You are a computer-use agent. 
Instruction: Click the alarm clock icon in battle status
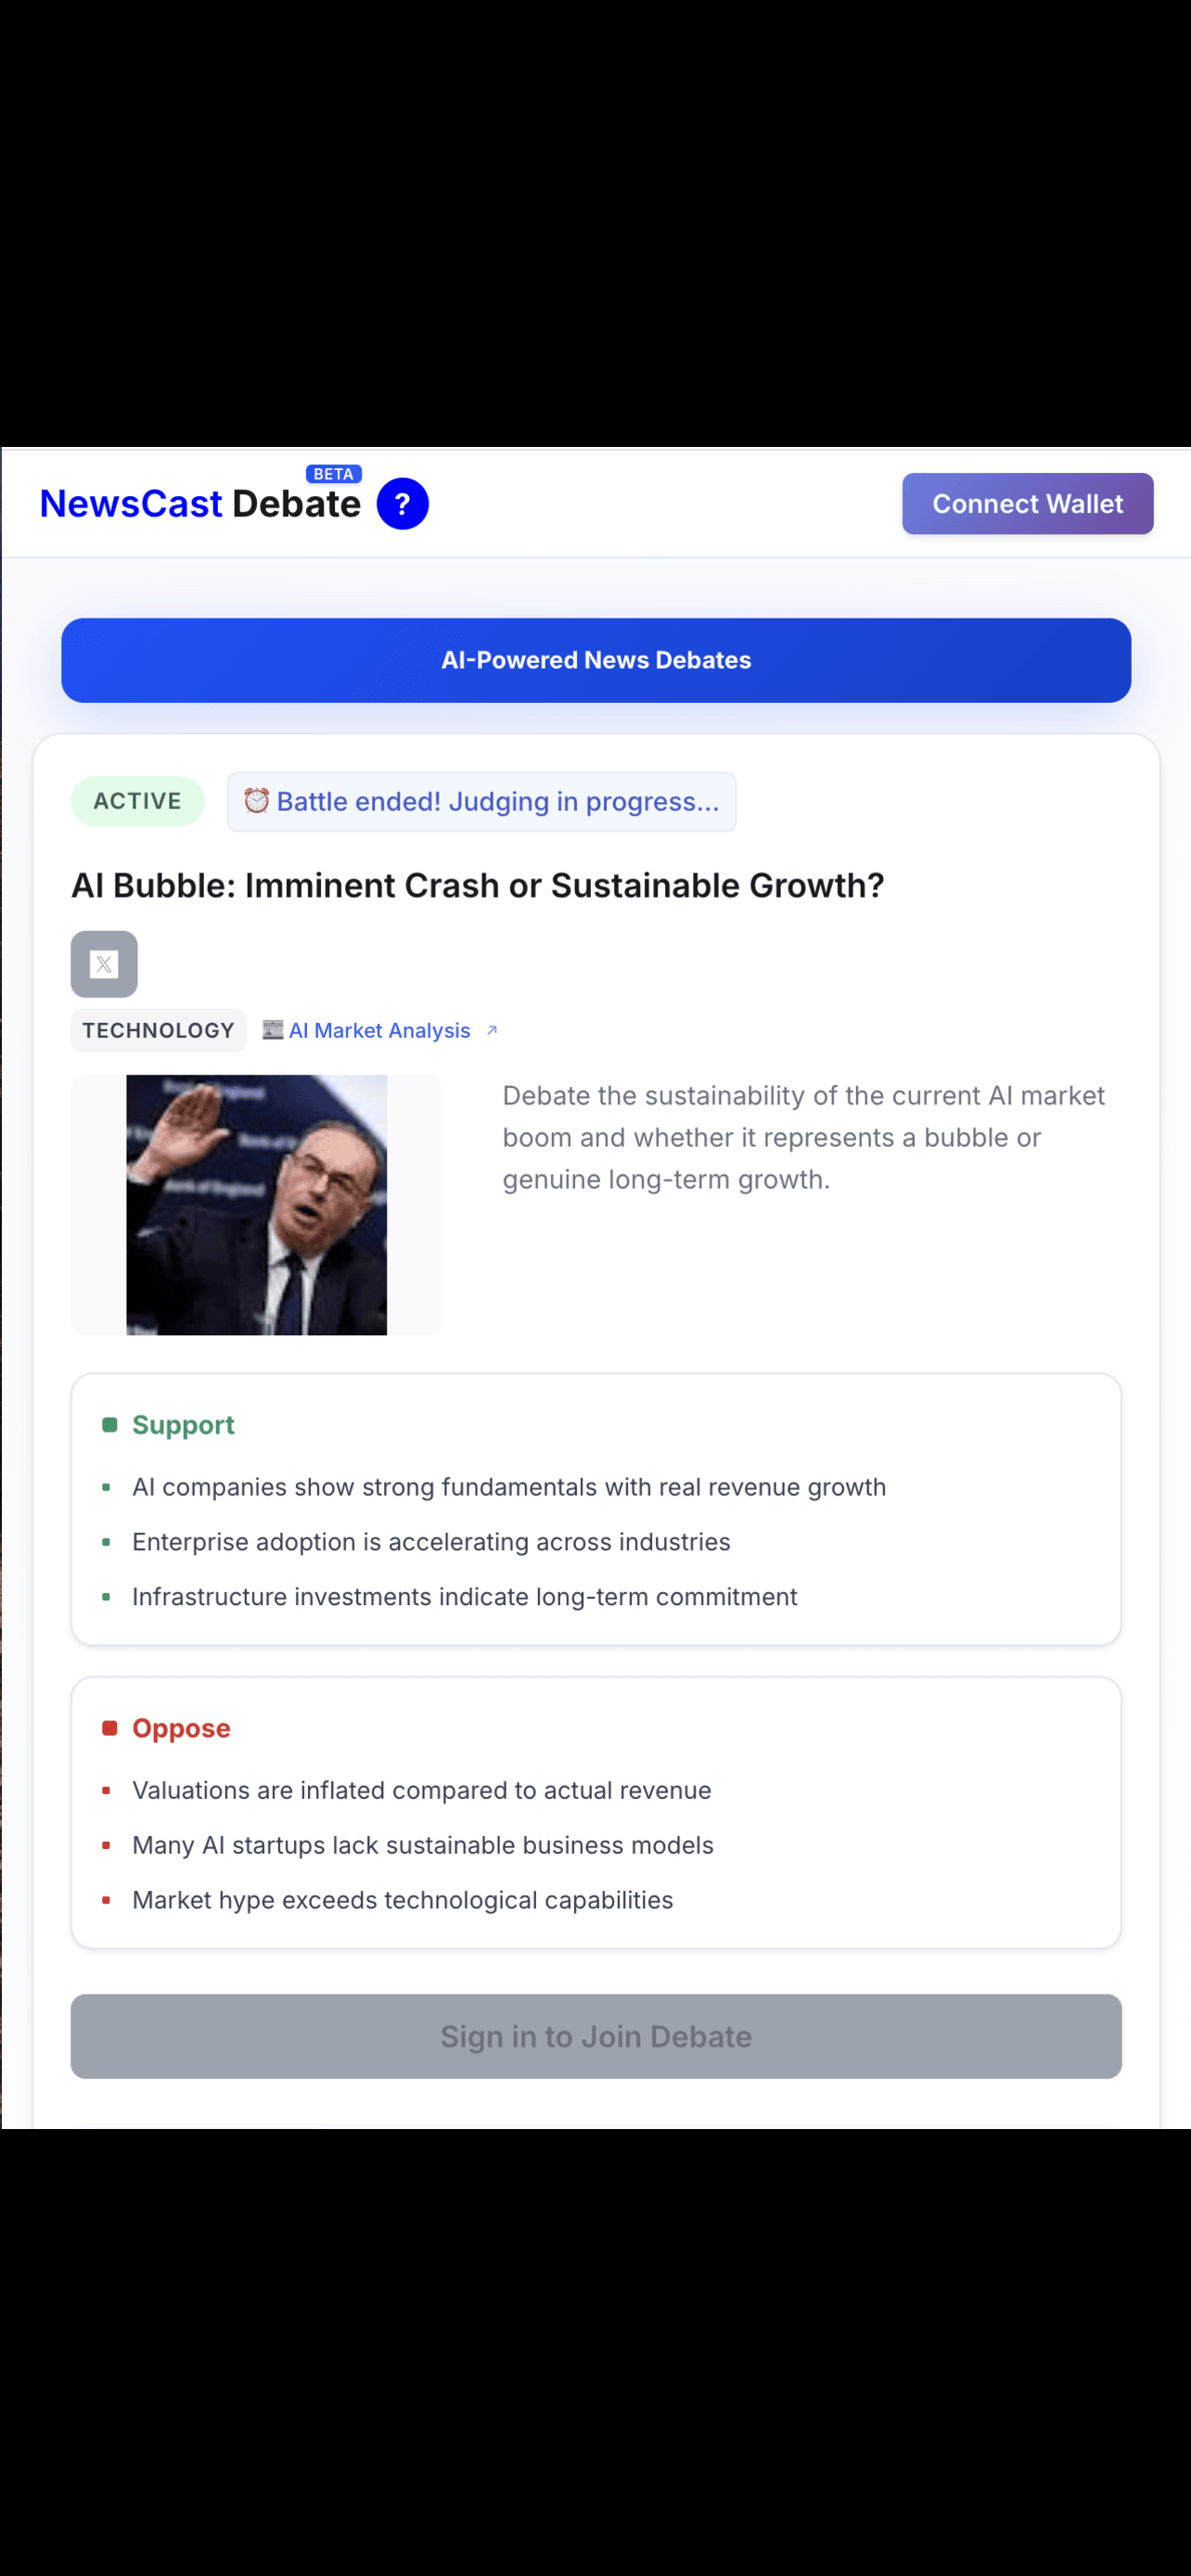[x=257, y=801]
